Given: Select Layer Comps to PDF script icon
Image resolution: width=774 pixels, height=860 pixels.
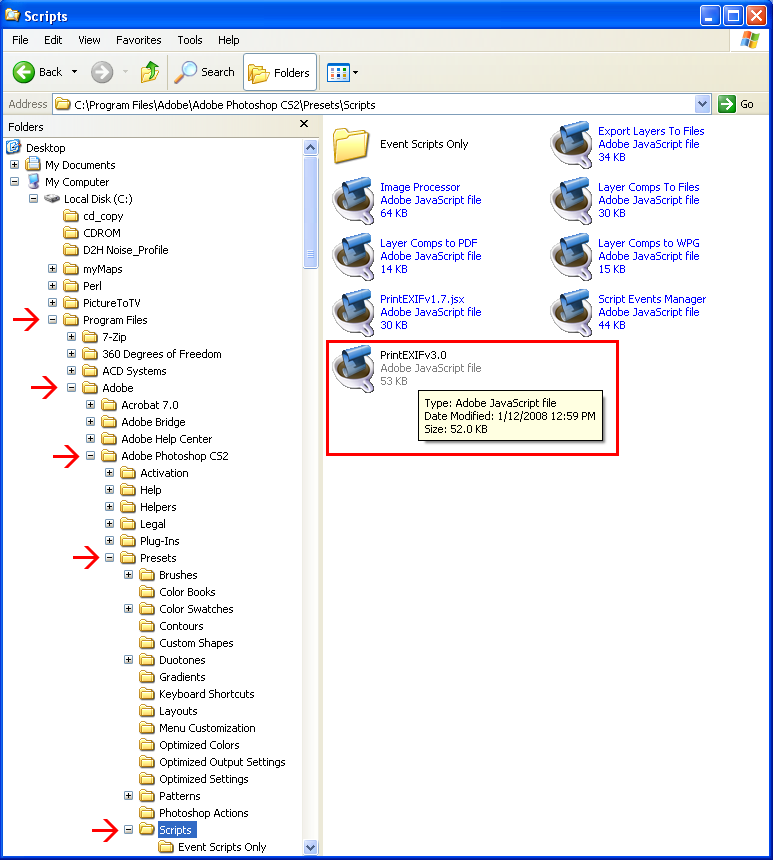Looking at the screenshot, I should (354, 256).
